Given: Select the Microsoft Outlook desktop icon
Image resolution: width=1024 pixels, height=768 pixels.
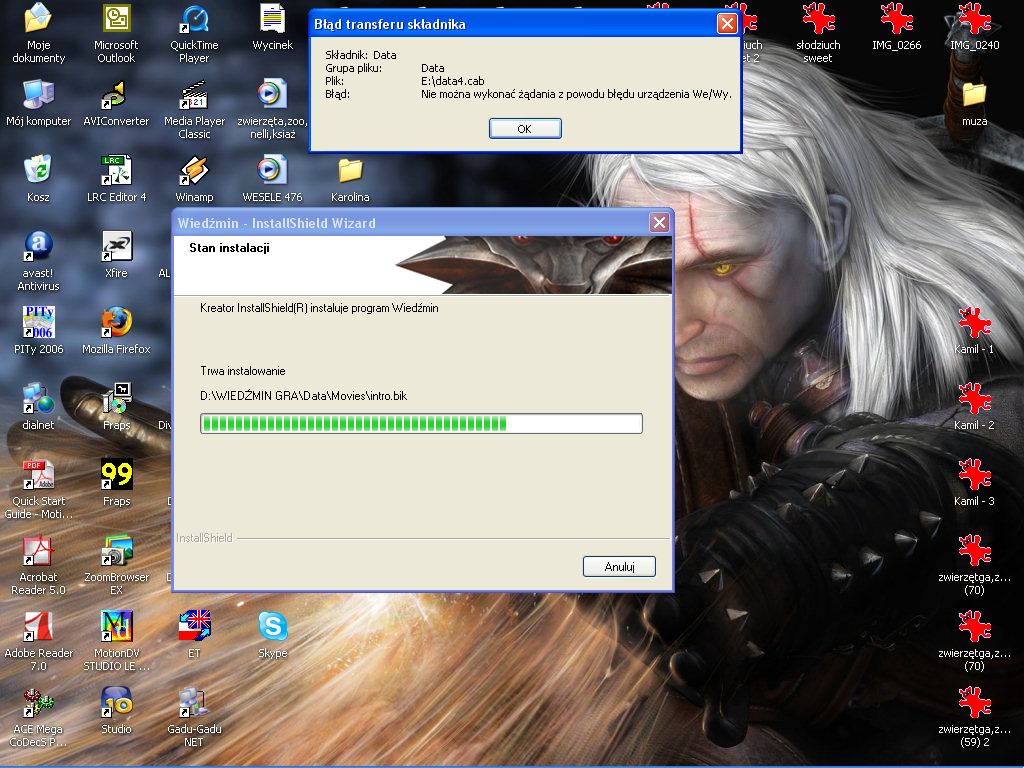Looking at the screenshot, I should 116,33.
